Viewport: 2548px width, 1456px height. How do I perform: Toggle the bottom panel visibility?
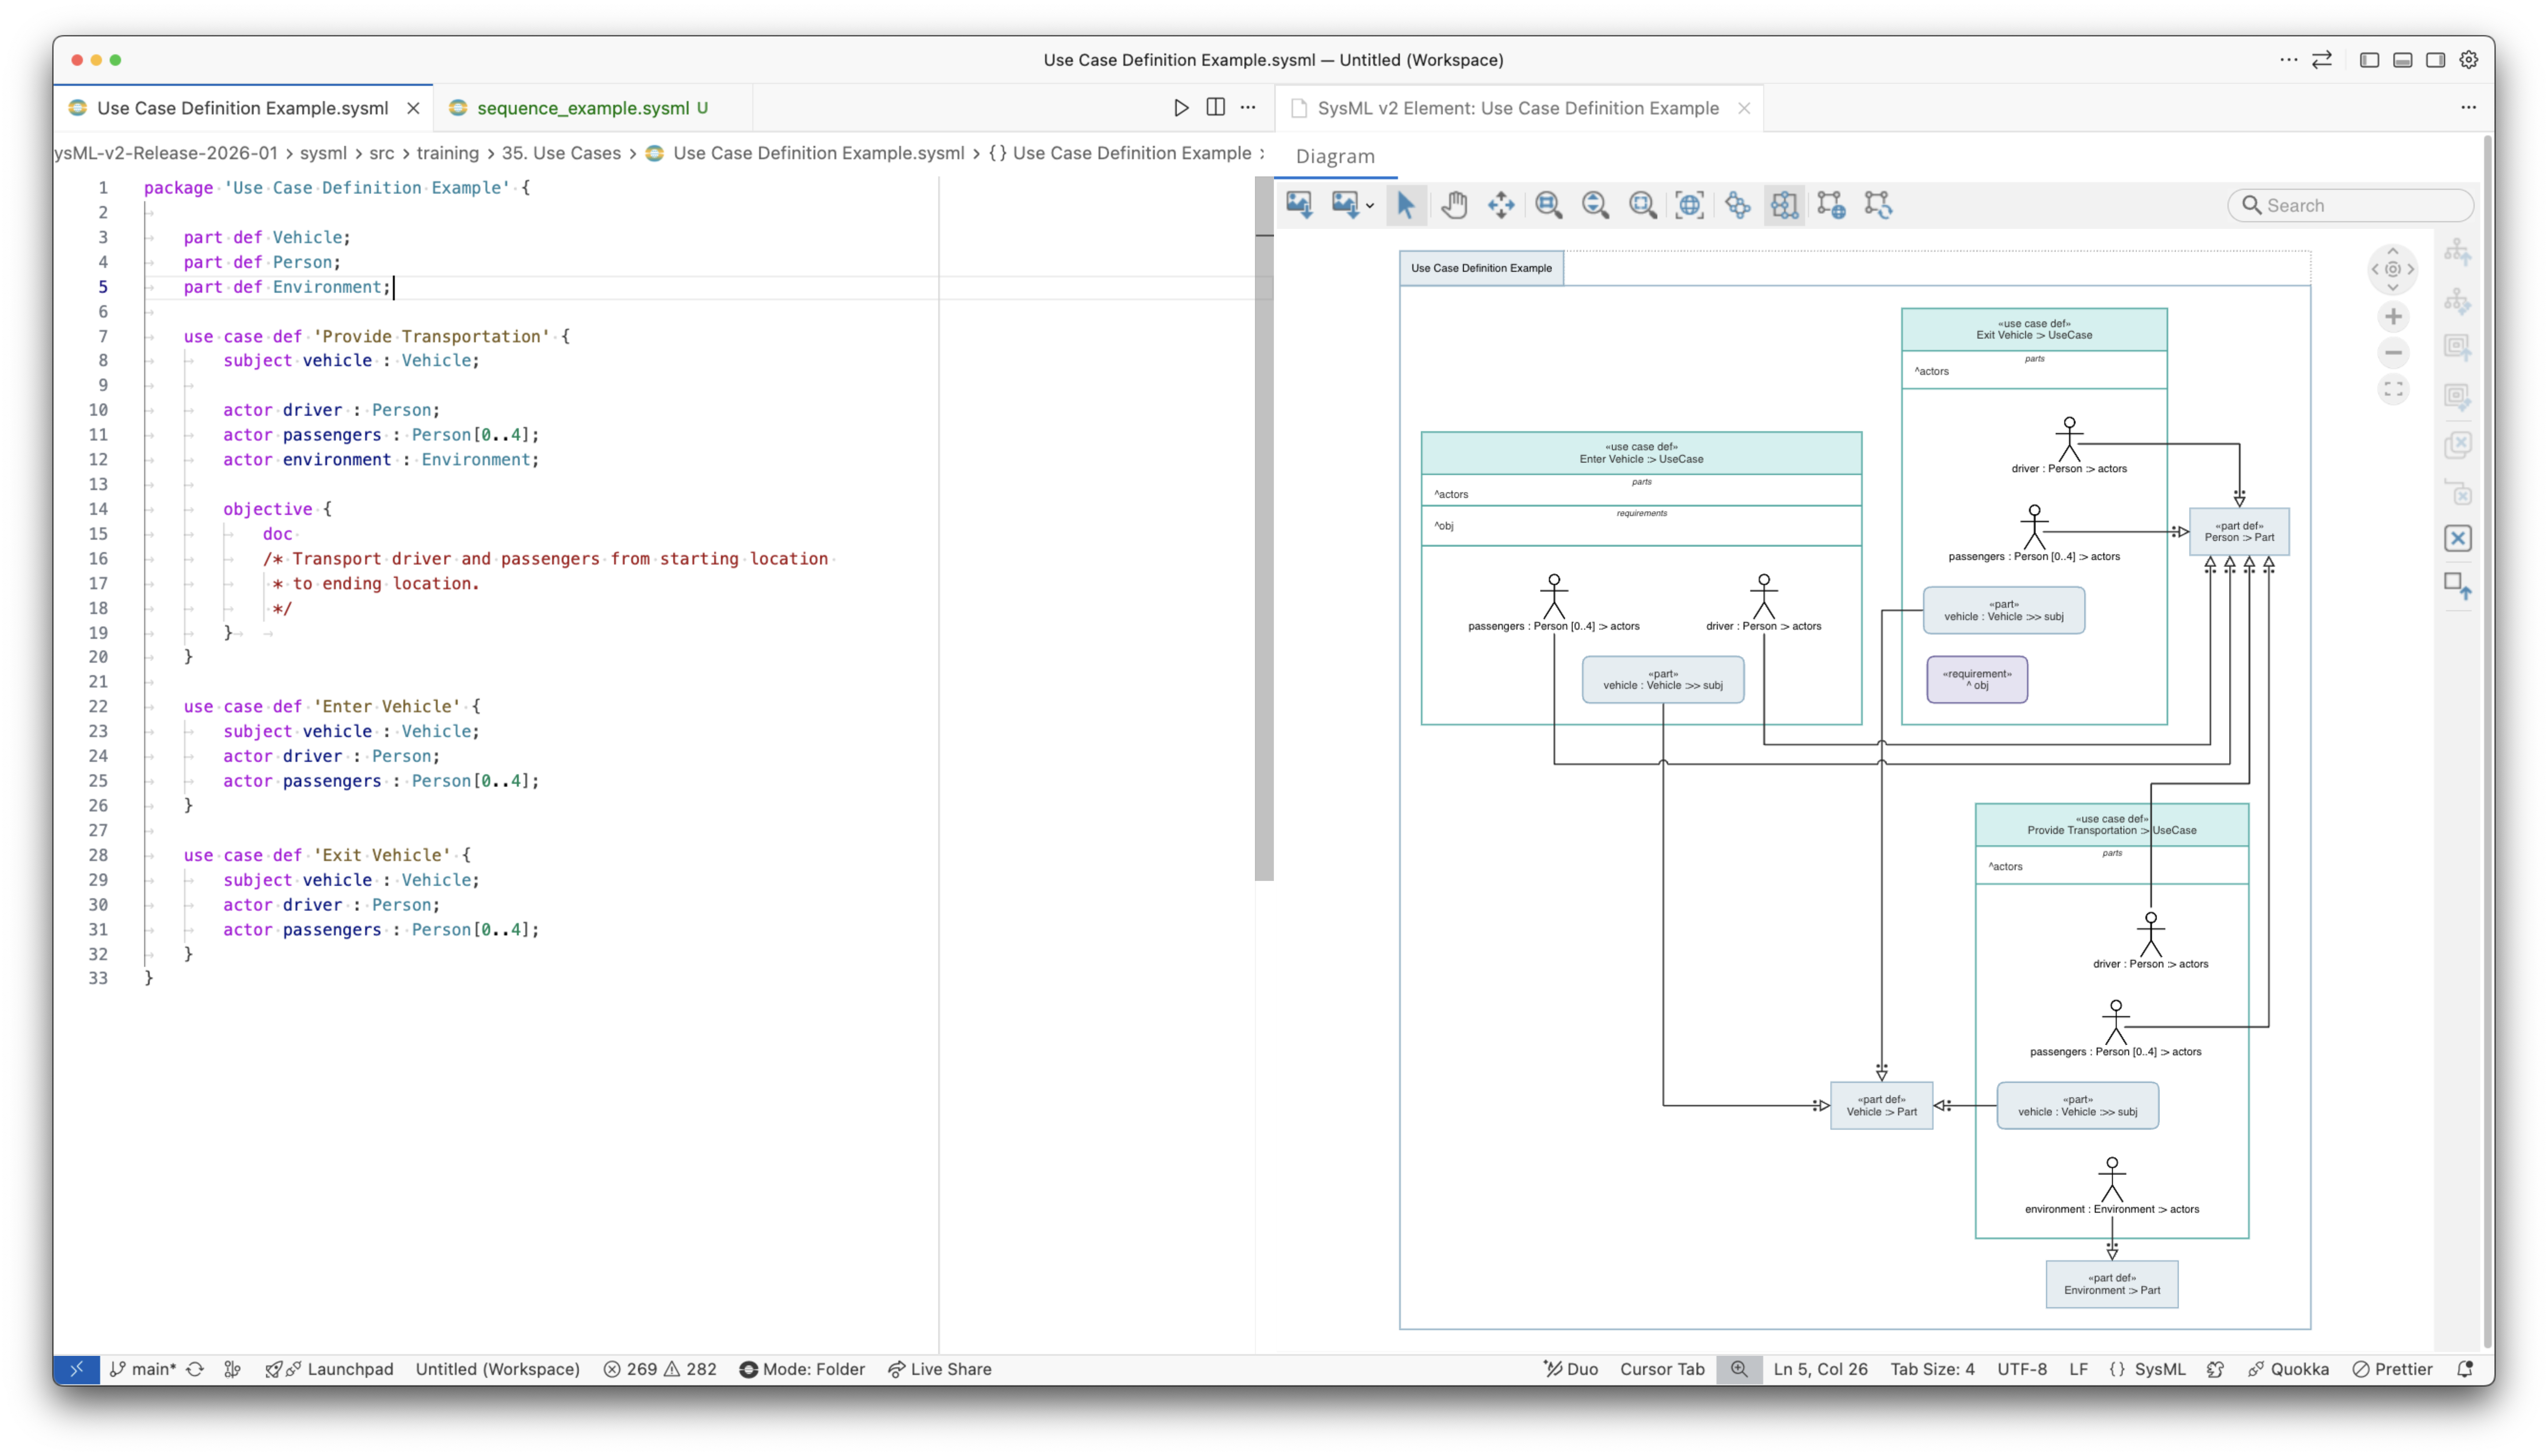point(2403,60)
